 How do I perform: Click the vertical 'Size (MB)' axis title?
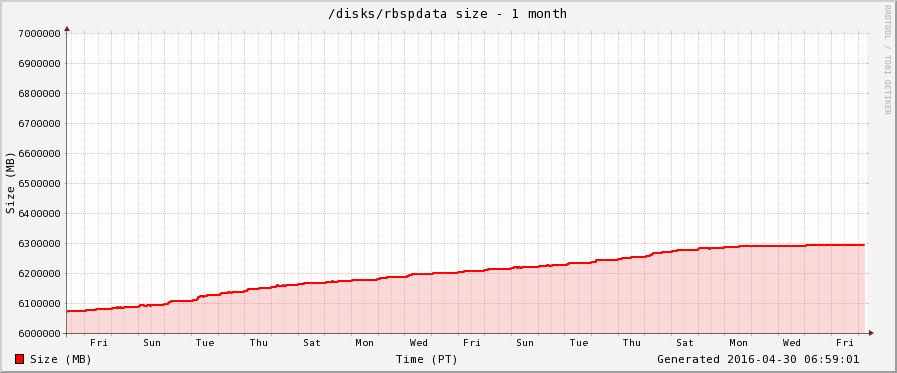tap(10, 183)
